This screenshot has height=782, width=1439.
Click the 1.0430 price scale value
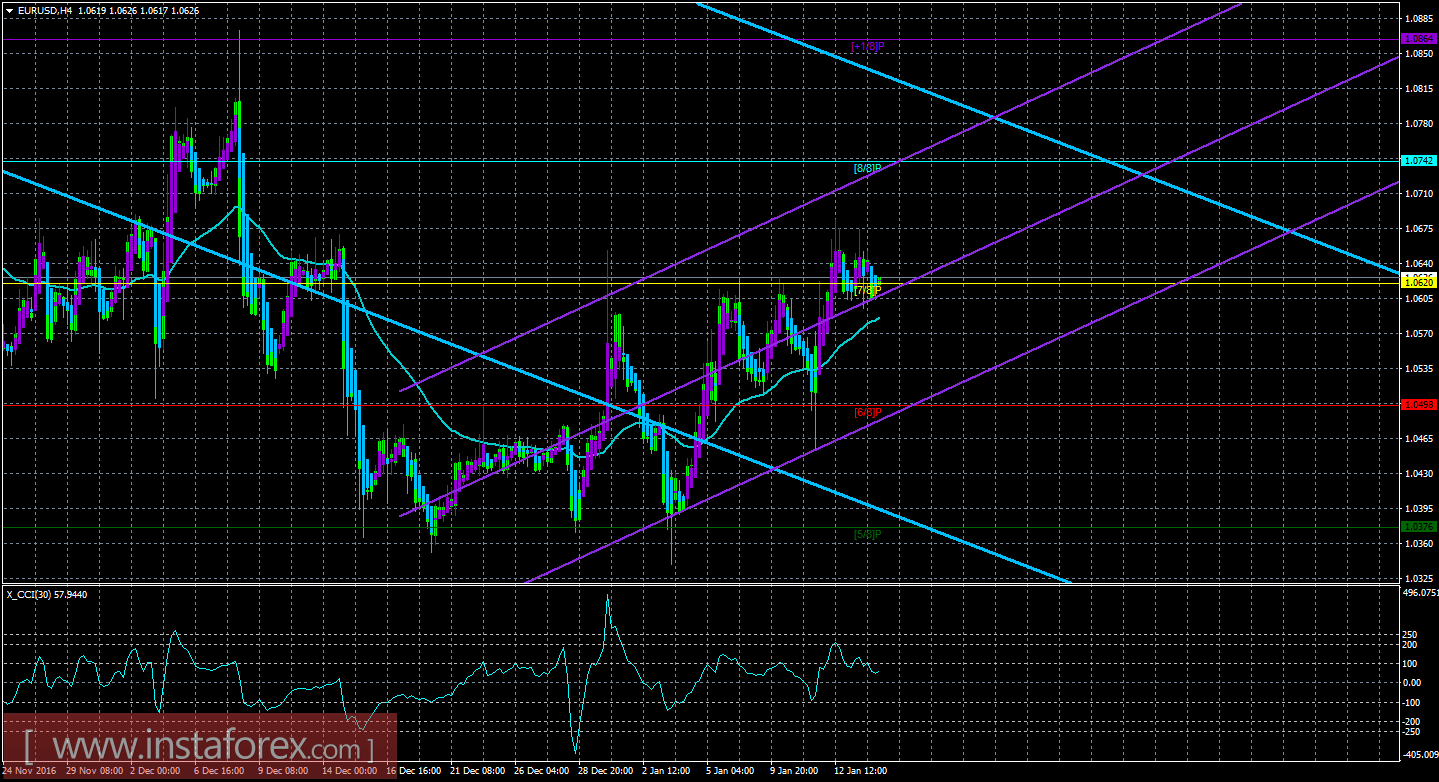[x=1420, y=474]
